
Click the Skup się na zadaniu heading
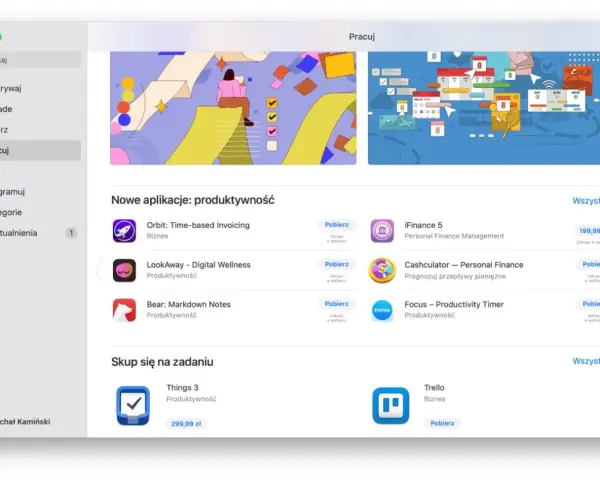click(162, 362)
